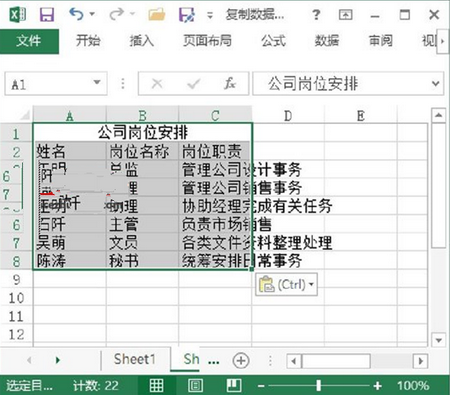Switch to Normal view
Viewport: 450px width, 395px height.
coord(156,386)
